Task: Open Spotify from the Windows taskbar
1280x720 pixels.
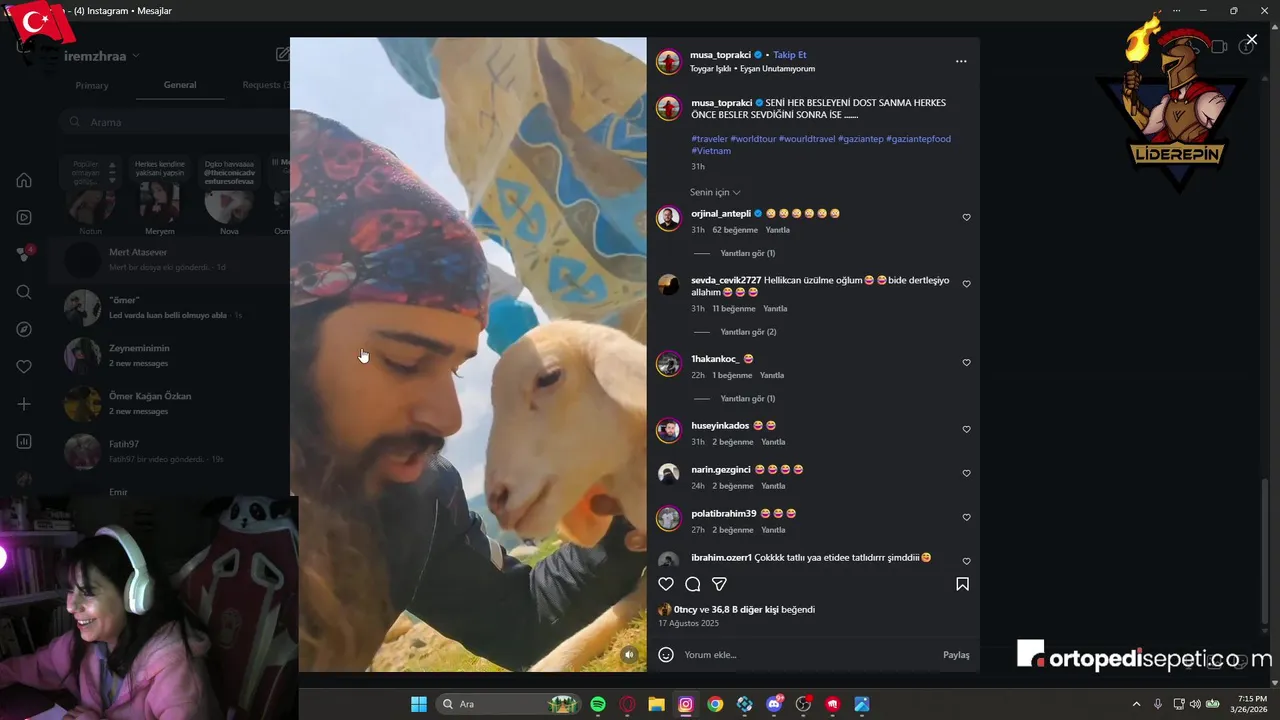Action: [x=598, y=704]
